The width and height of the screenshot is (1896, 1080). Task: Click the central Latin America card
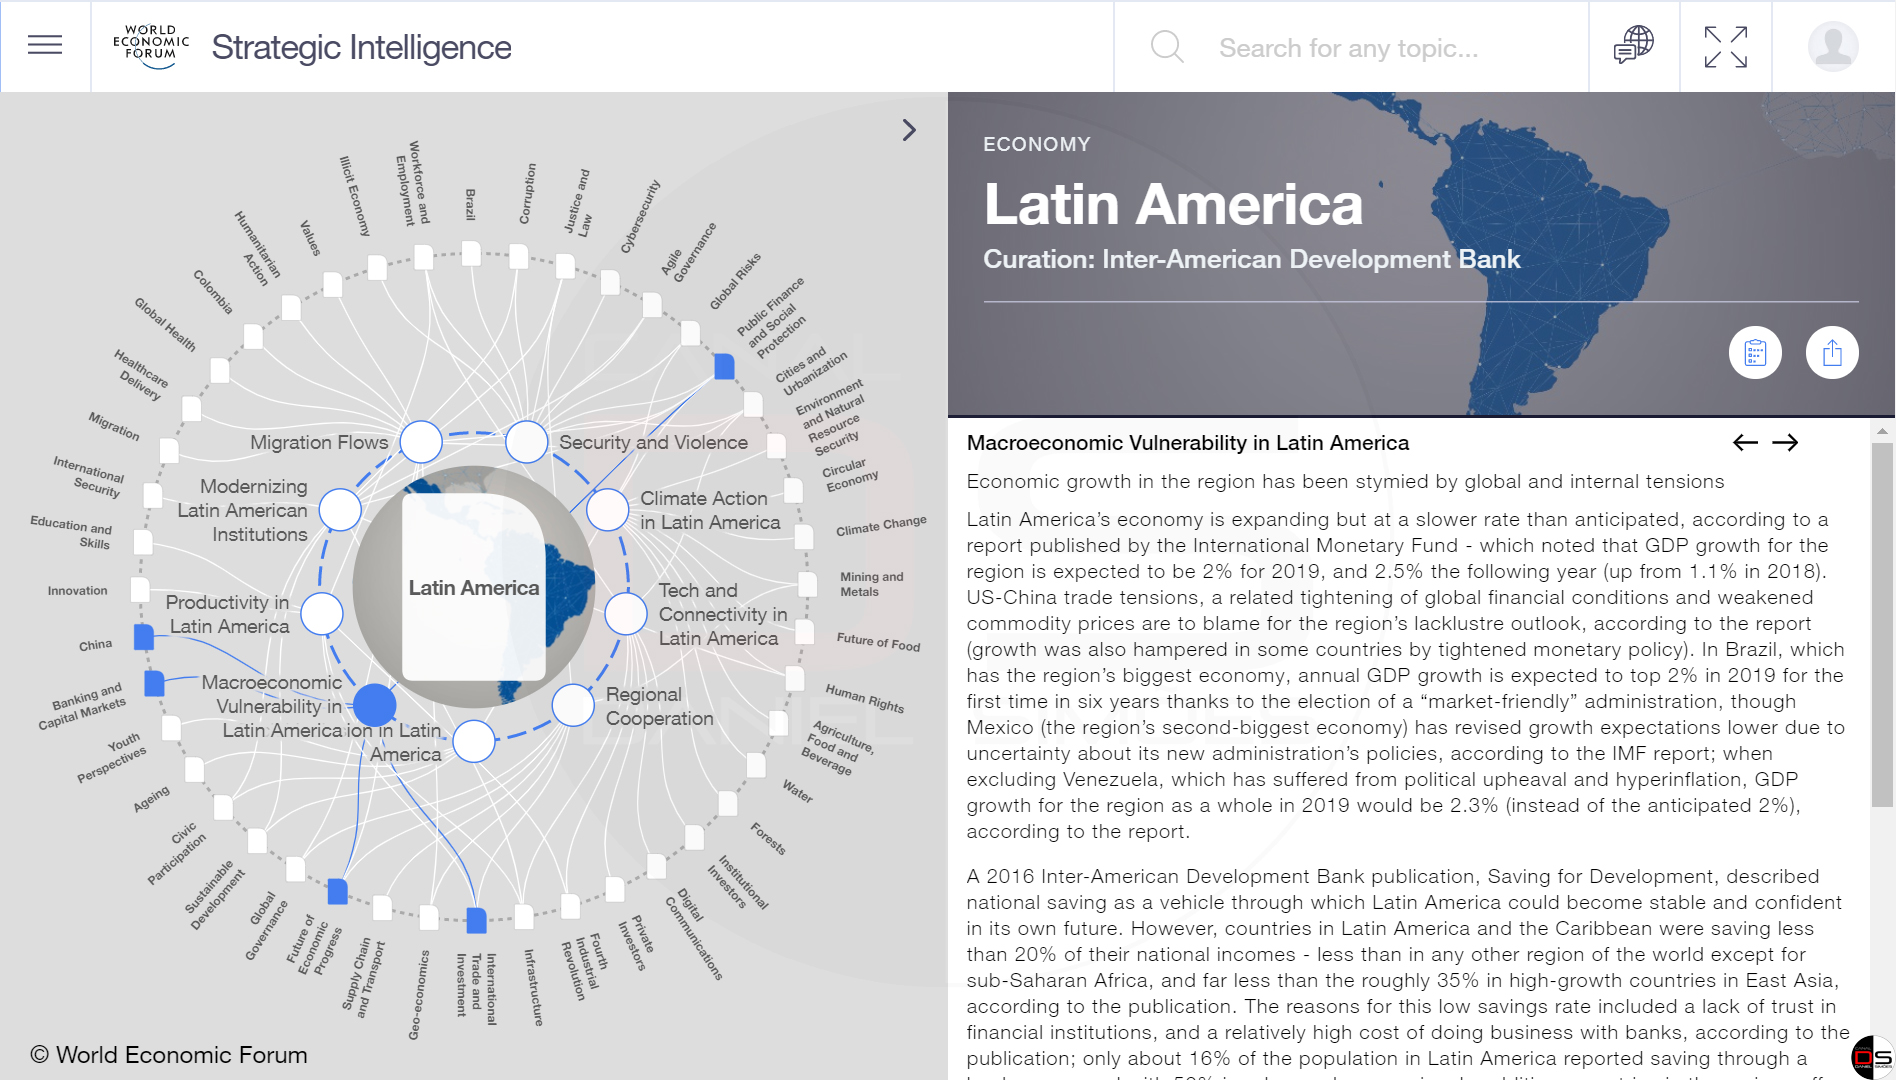474,588
